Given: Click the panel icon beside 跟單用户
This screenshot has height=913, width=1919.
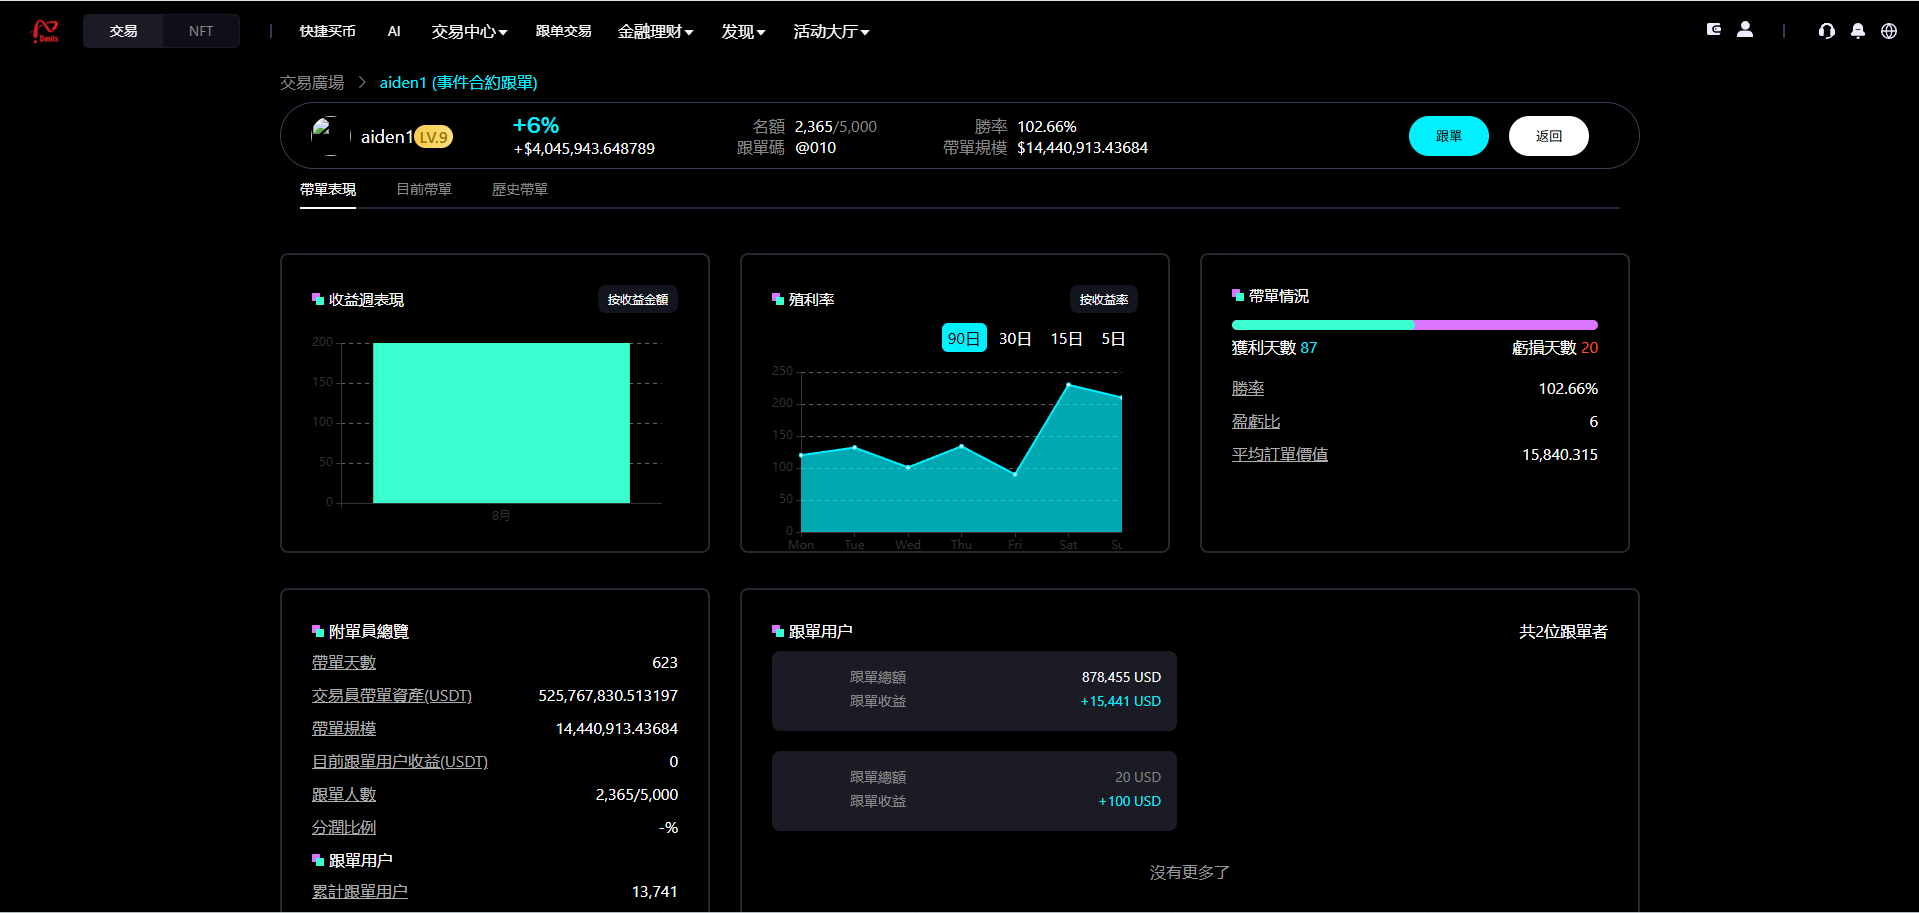Looking at the screenshot, I should pos(777,631).
